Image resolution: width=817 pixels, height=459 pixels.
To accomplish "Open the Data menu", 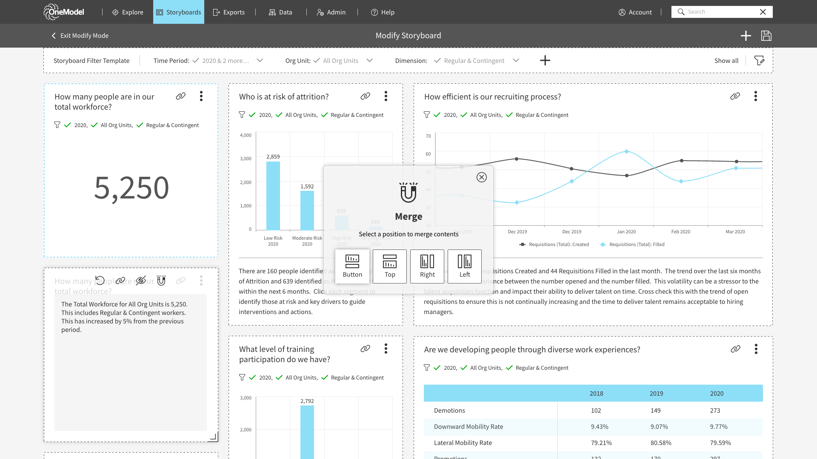I will [280, 12].
